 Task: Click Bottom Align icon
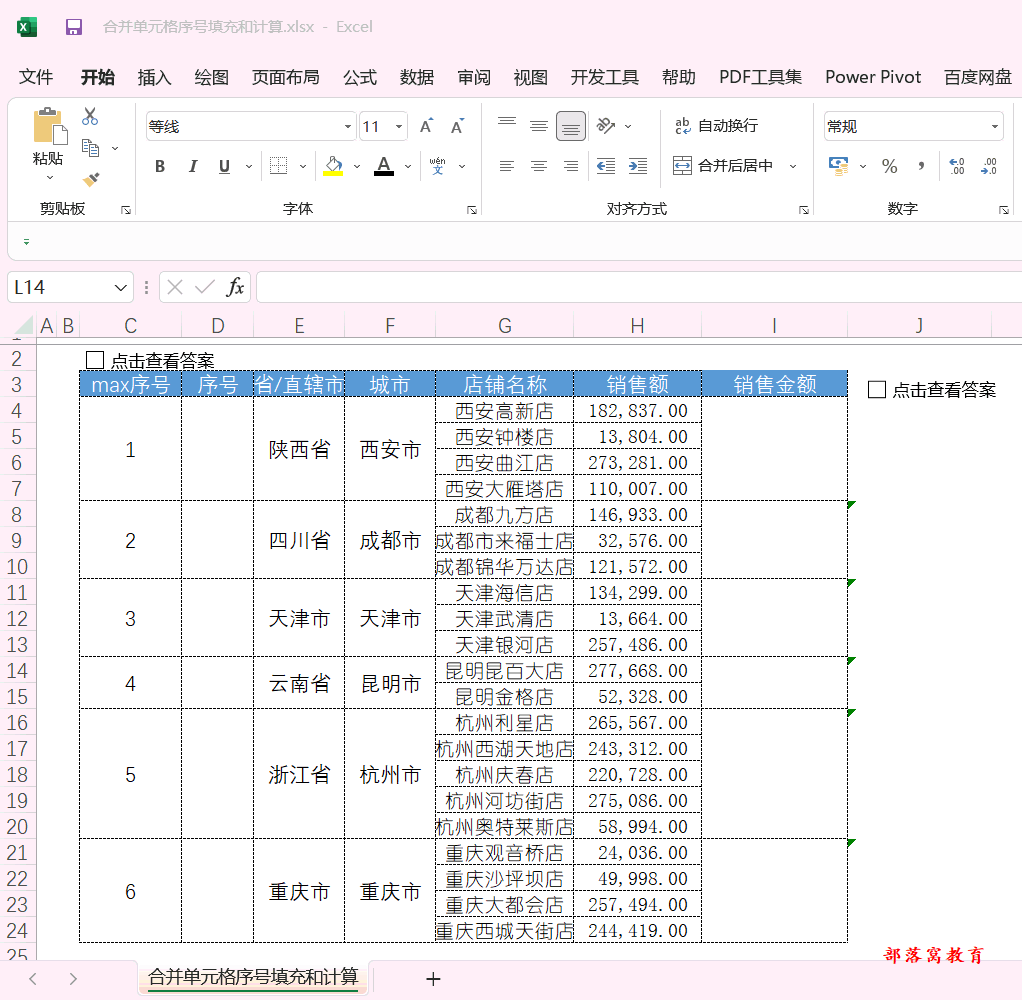click(570, 126)
